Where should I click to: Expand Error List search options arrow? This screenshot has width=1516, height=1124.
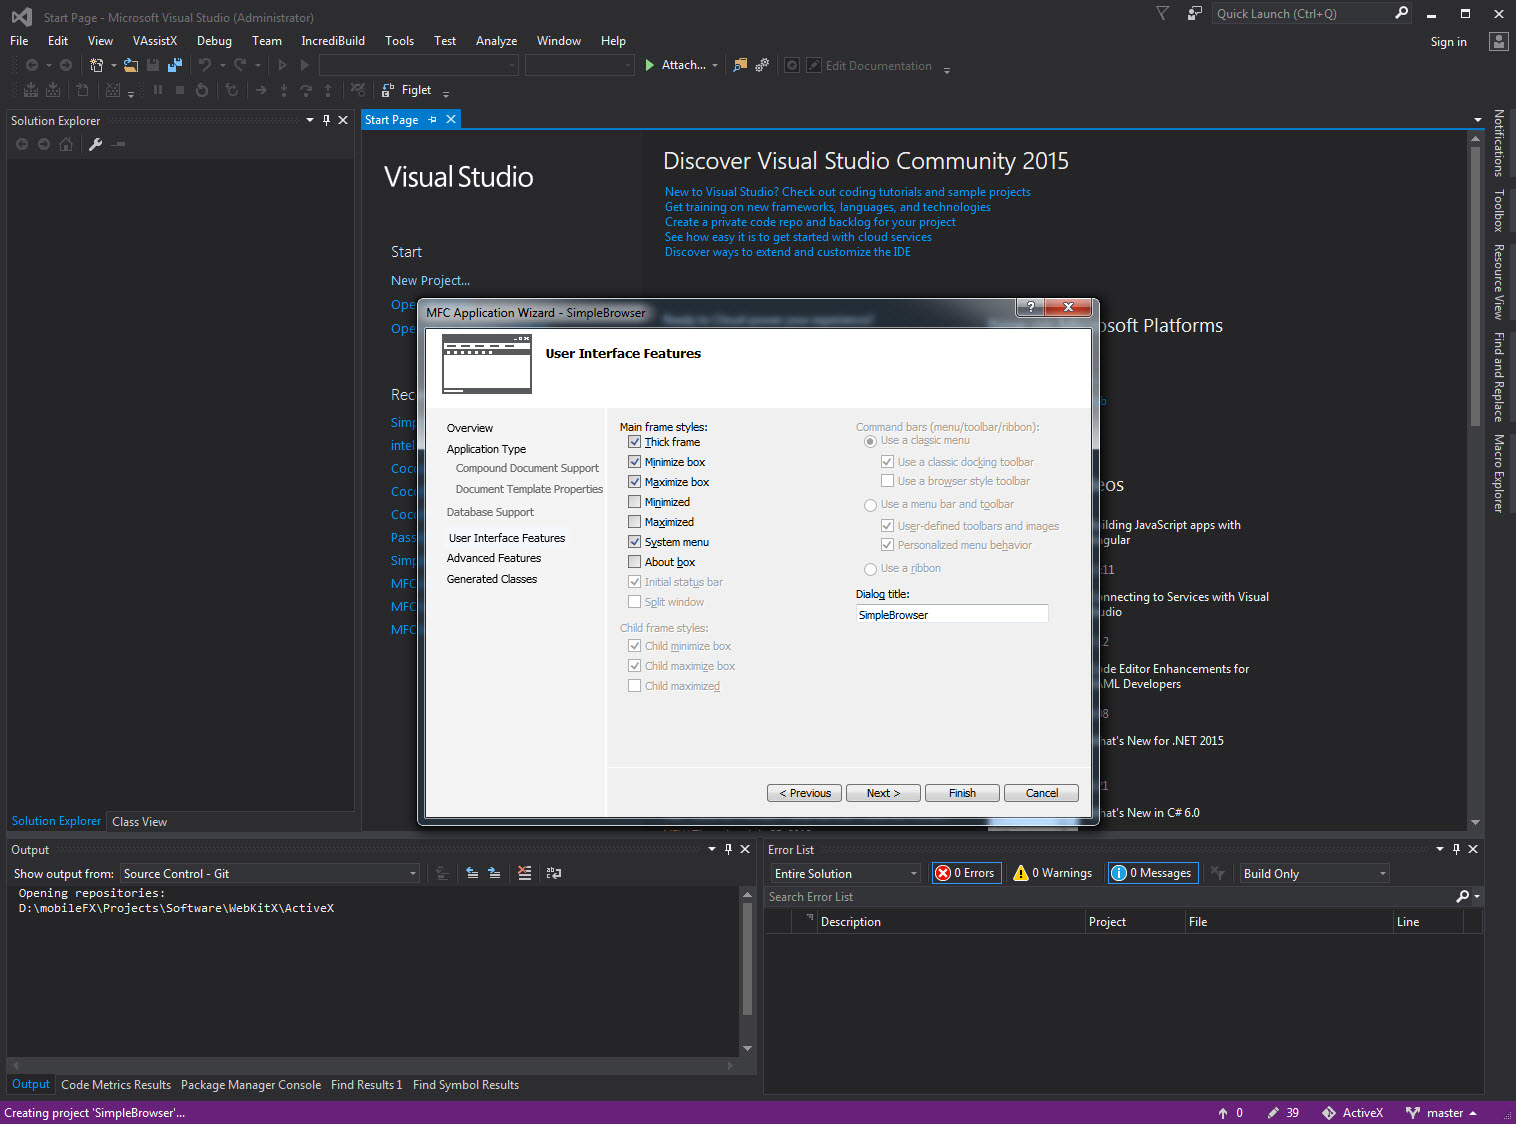point(1477,897)
